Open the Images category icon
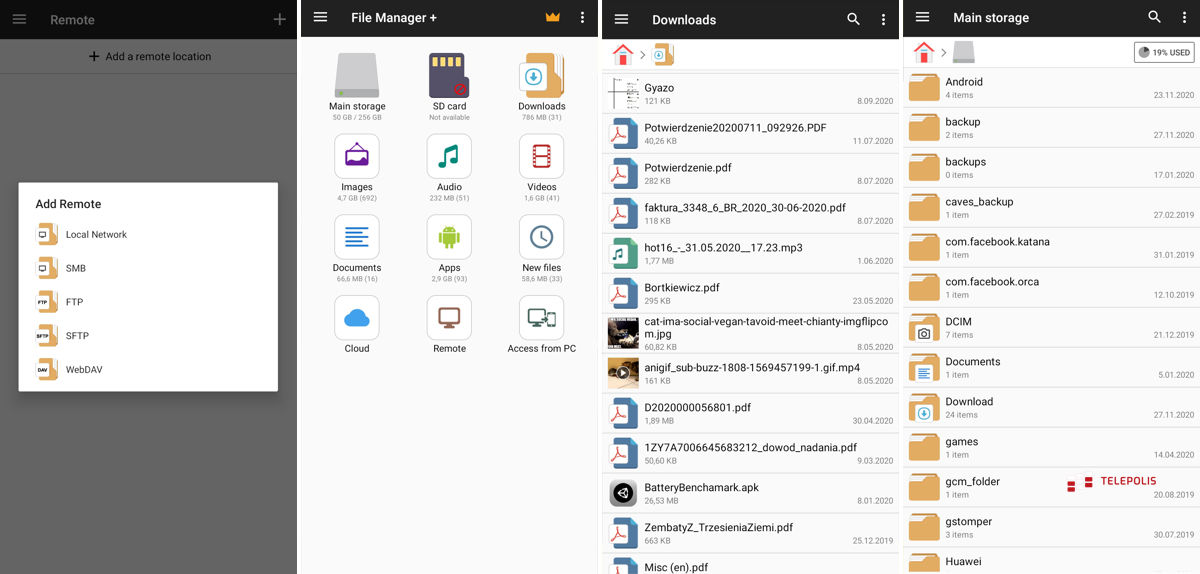This screenshot has width=1200, height=574. coord(357,156)
